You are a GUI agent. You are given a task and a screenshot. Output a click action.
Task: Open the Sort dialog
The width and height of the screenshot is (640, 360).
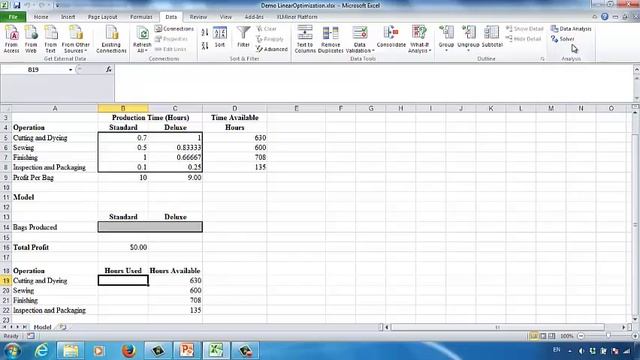pos(220,38)
